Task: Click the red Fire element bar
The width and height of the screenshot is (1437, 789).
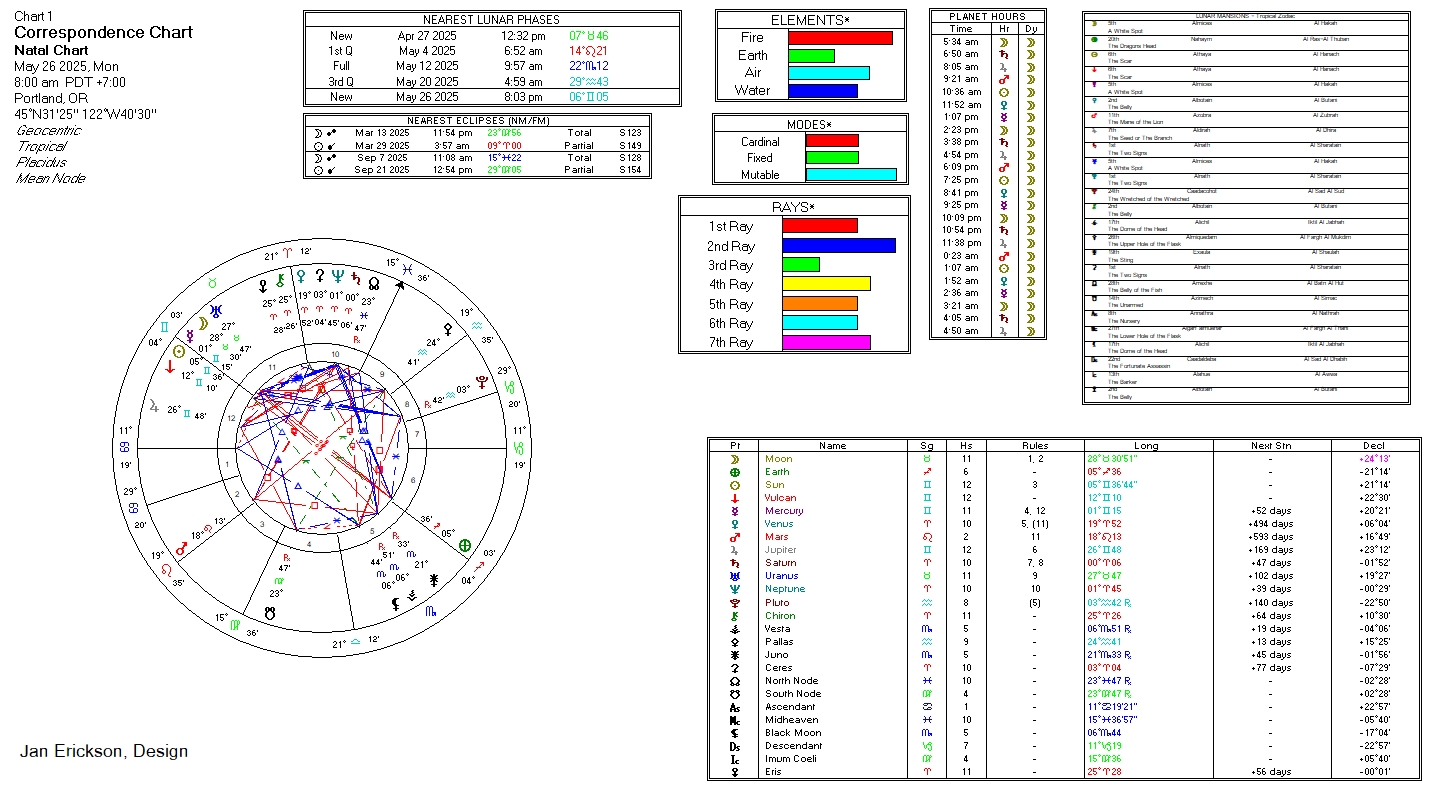Action: point(840,38)
